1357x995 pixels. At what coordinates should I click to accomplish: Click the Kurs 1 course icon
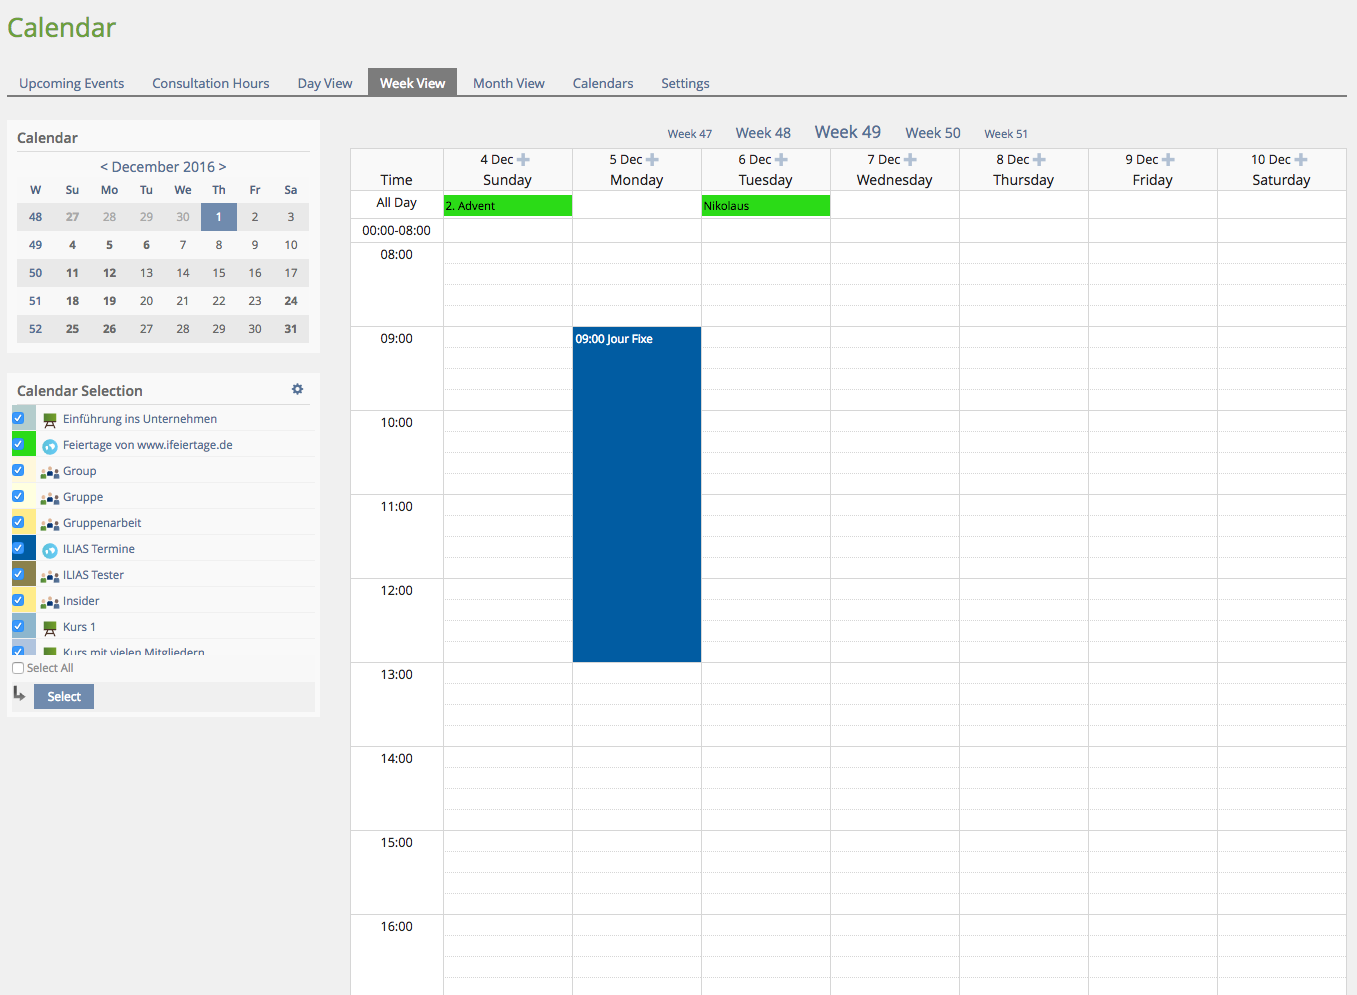click(x=50, y=628)
